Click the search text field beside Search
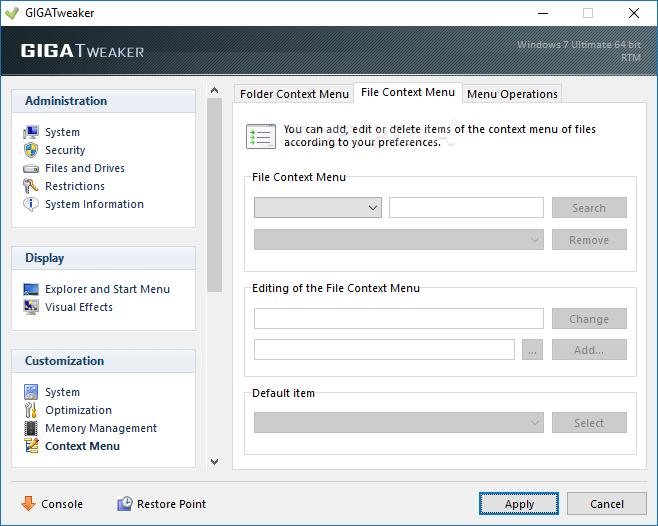Image resolution: width=658 pixels, height=526 pixels. click(466, 207)
